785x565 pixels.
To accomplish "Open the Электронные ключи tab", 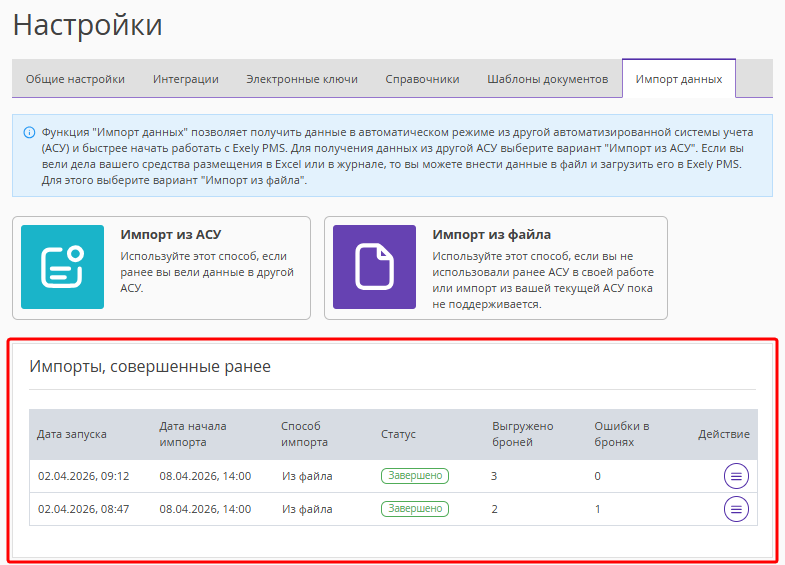I will 302,79.
